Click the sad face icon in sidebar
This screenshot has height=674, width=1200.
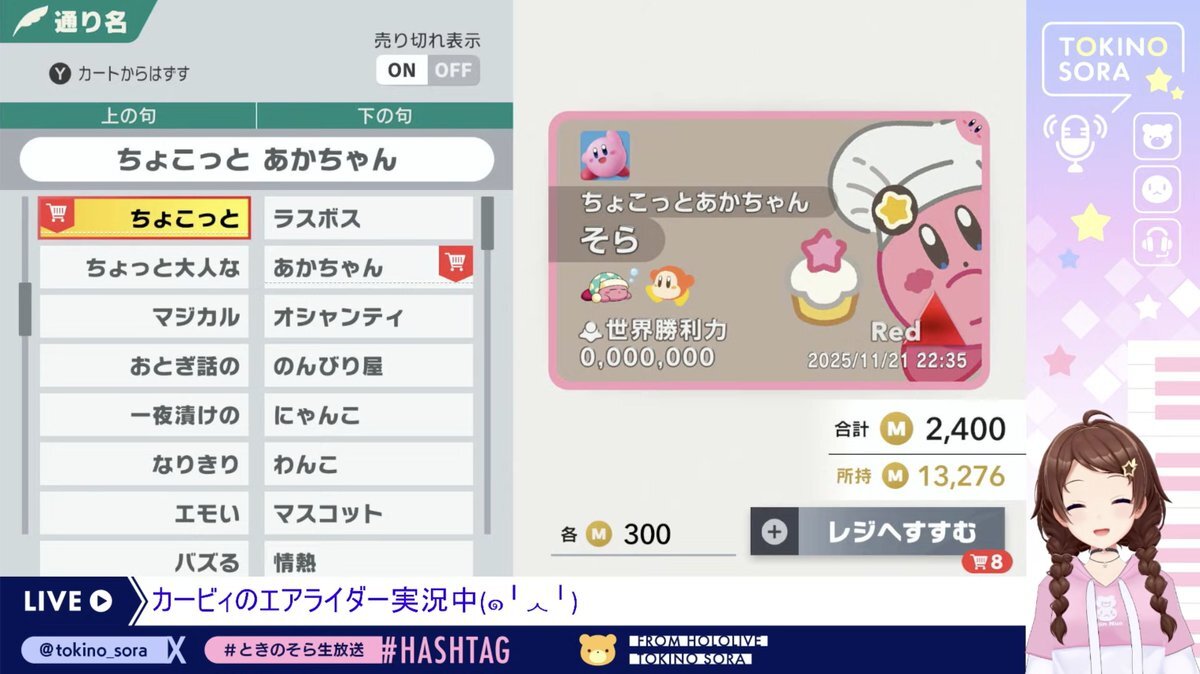pyautogui.click(x=1157, y=188)
